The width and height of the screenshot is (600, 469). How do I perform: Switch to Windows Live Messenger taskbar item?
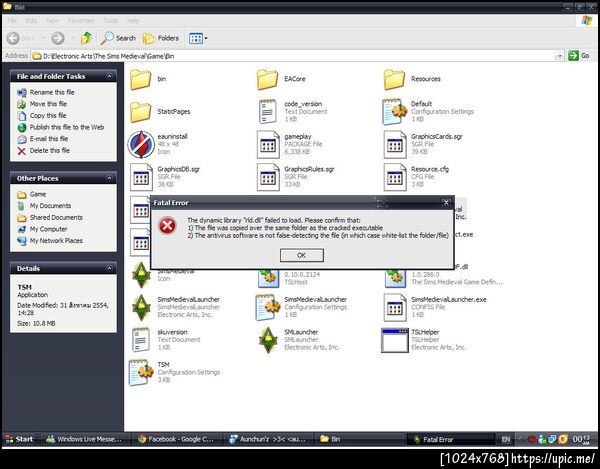pyautogui.click(x=84, y=439)
